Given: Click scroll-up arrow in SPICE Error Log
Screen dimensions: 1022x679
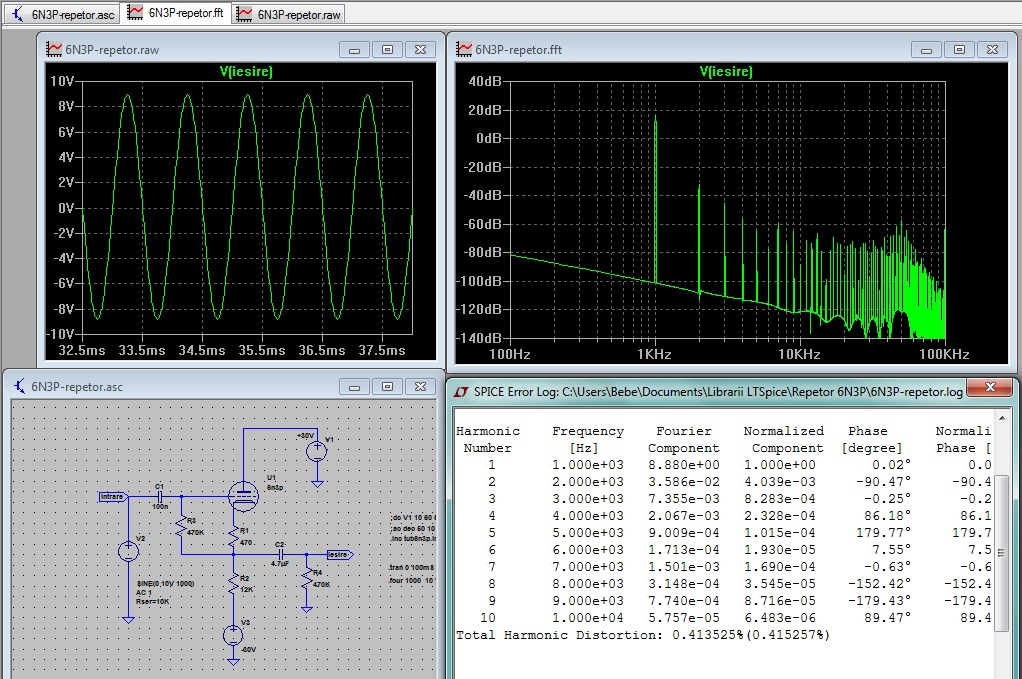Looking at the screenshot, I should click(1002, 418).
